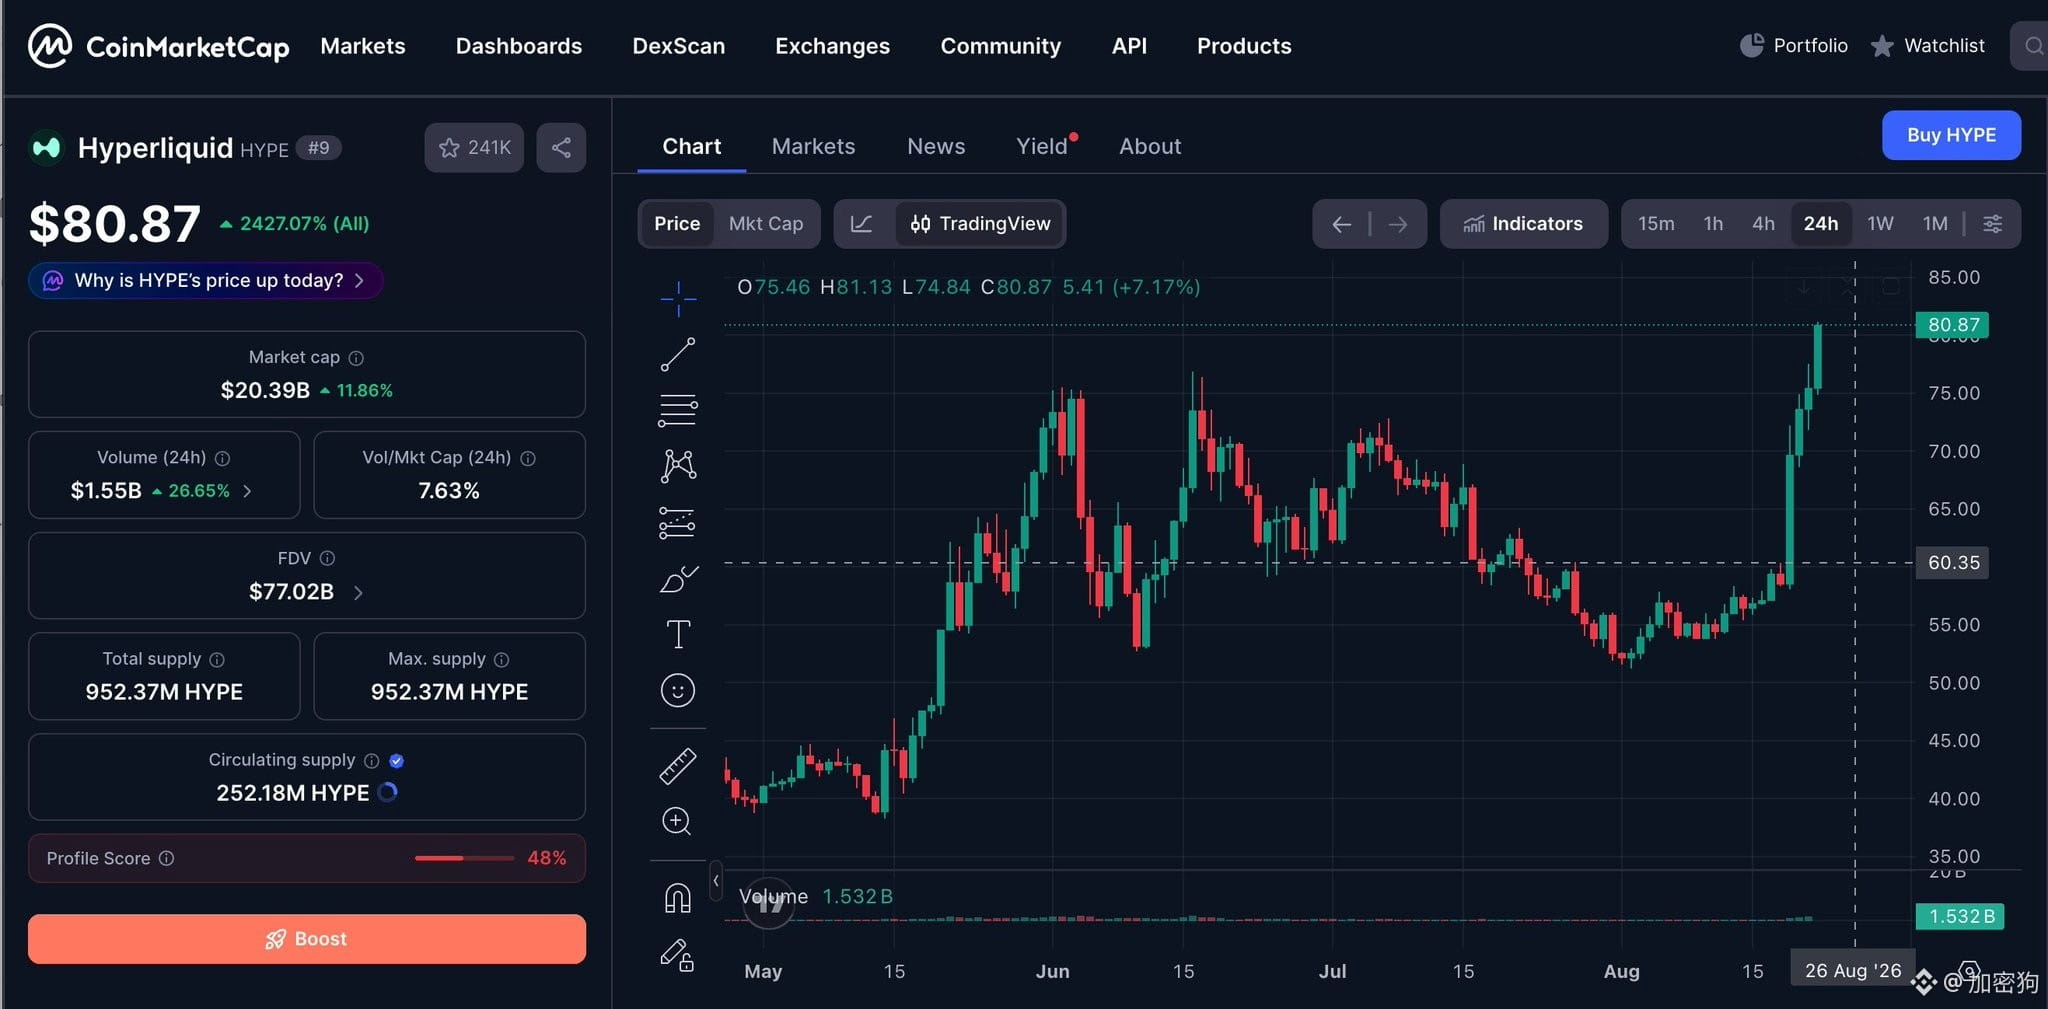Open Community in top navigation

(x=1001, y=46)
